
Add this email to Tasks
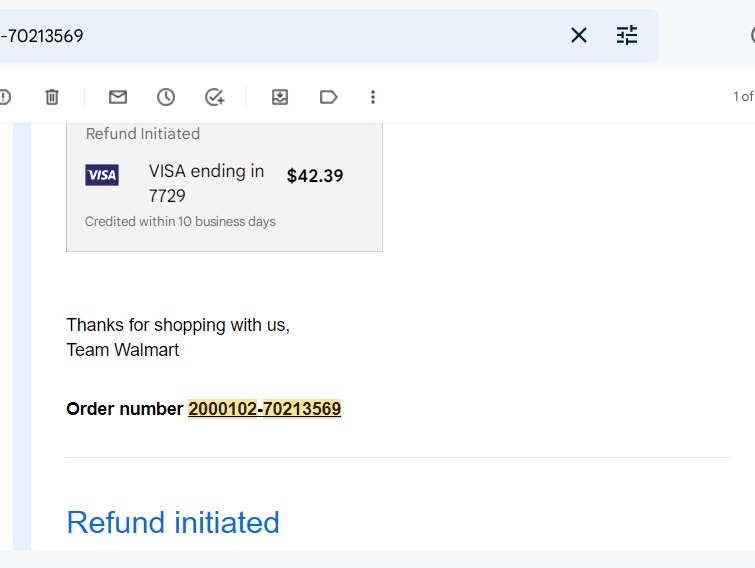(214, 97)
